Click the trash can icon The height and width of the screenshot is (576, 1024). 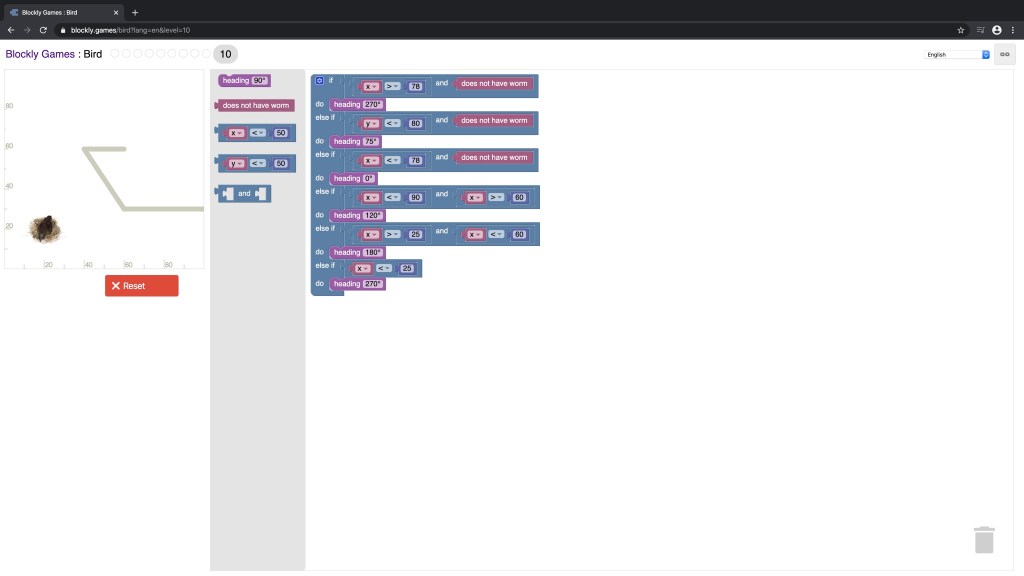tap(984, 539)
